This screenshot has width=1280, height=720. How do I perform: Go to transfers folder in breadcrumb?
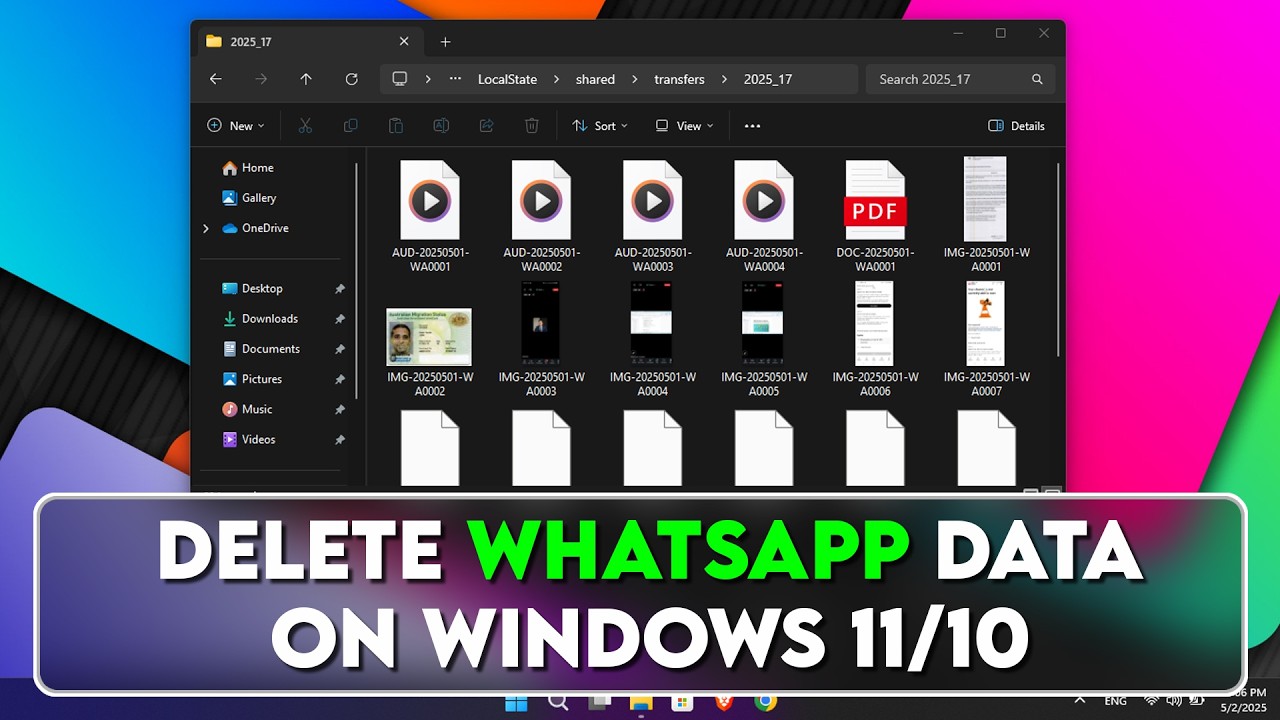679,79
